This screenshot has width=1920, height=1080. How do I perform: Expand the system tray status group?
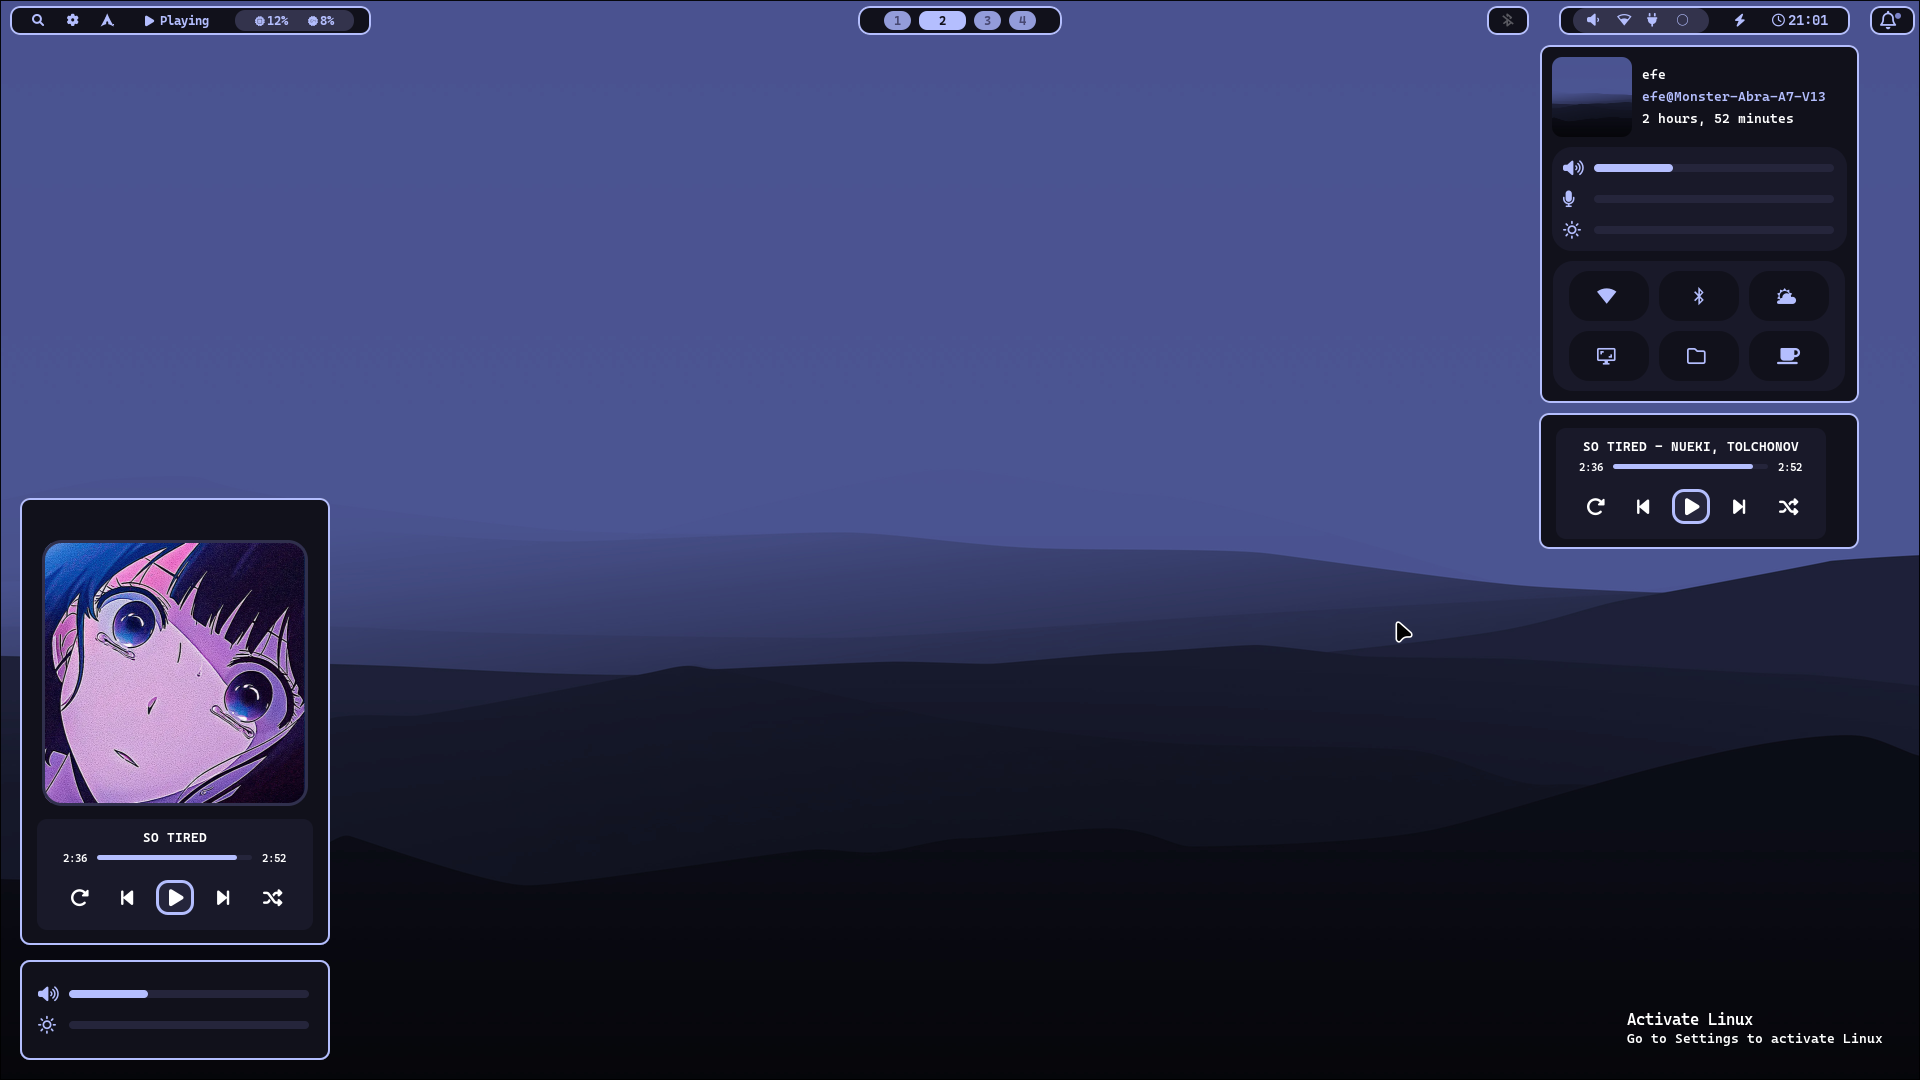click(1638, 20)
